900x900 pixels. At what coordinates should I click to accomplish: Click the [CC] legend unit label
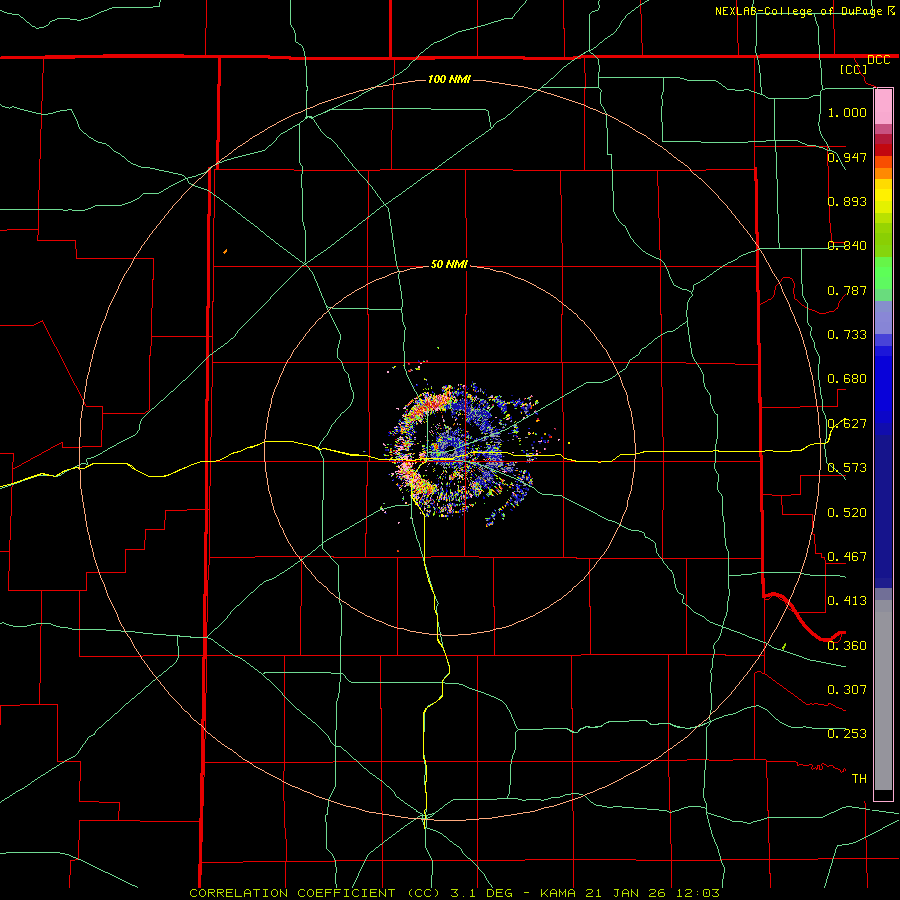click(854, 69)
